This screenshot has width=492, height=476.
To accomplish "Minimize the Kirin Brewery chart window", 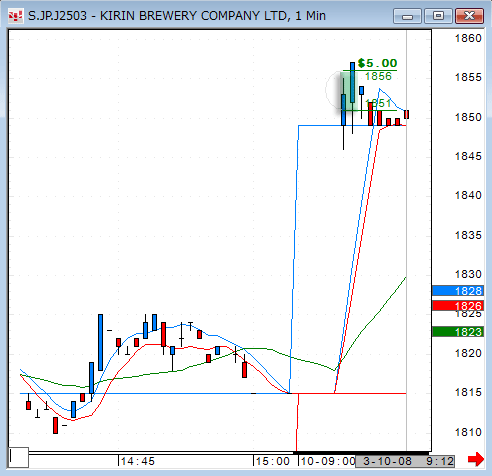I will pos(407,16).
